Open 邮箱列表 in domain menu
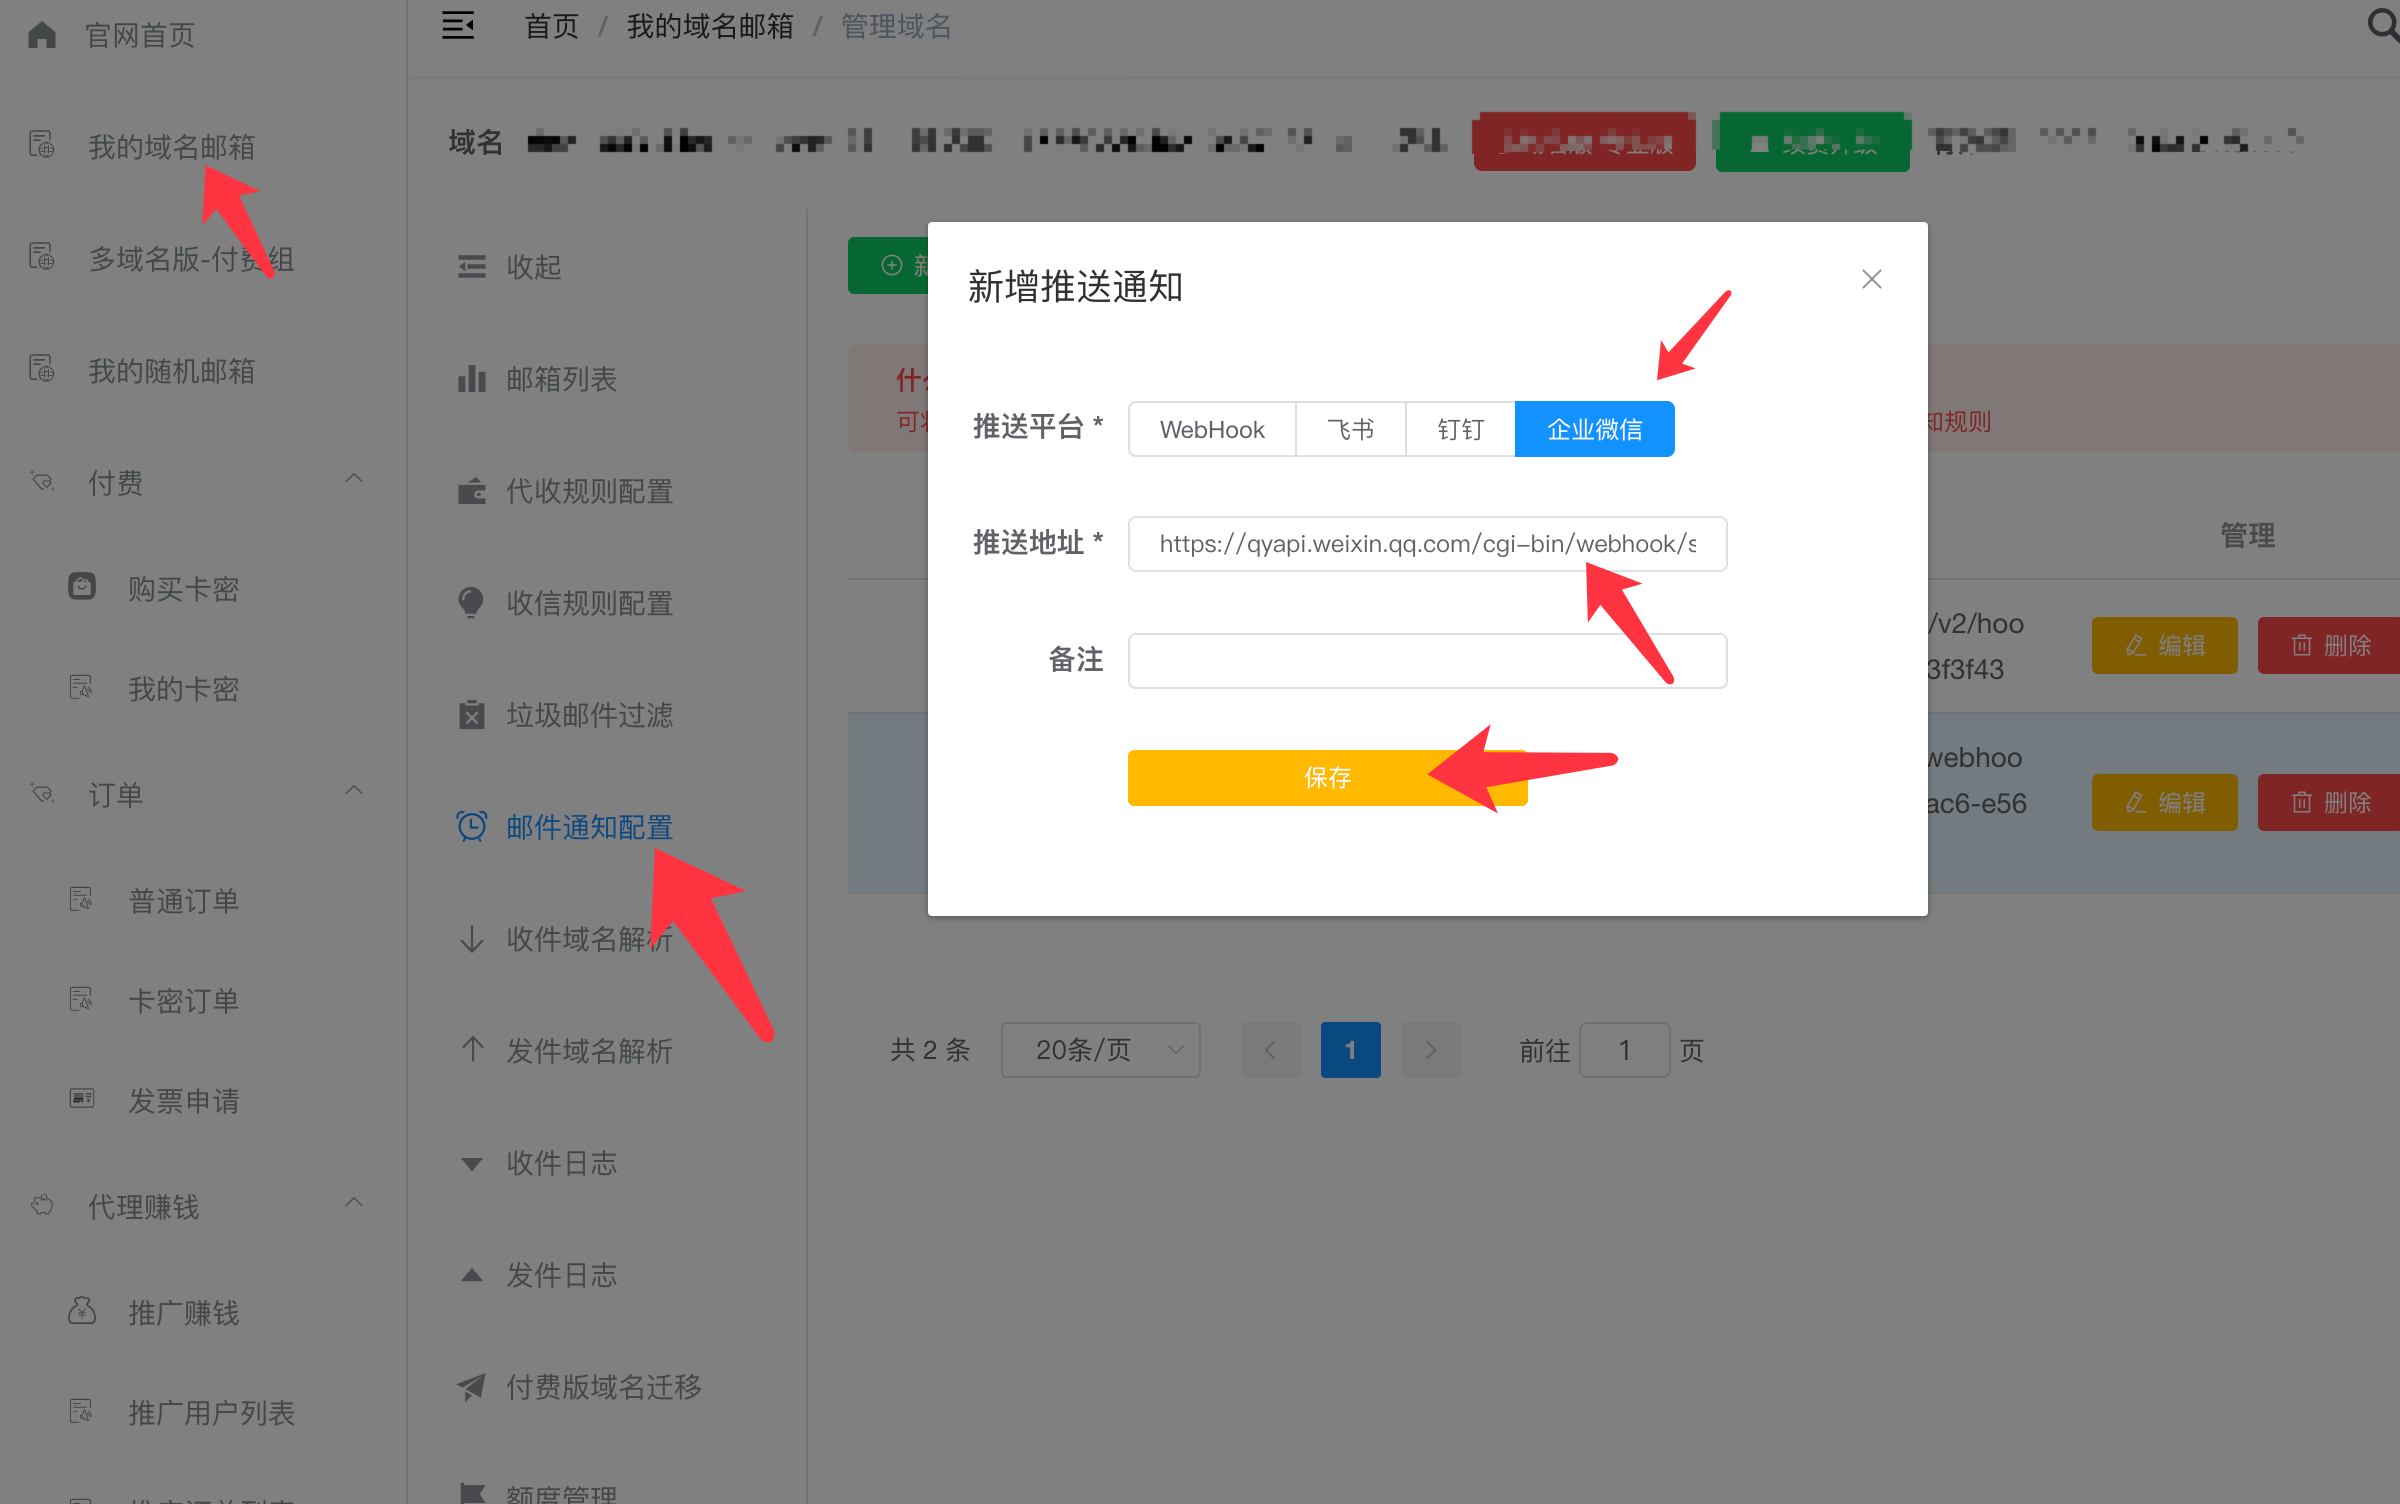This screenshot has height=1504, width=2400. pos(562,379)
